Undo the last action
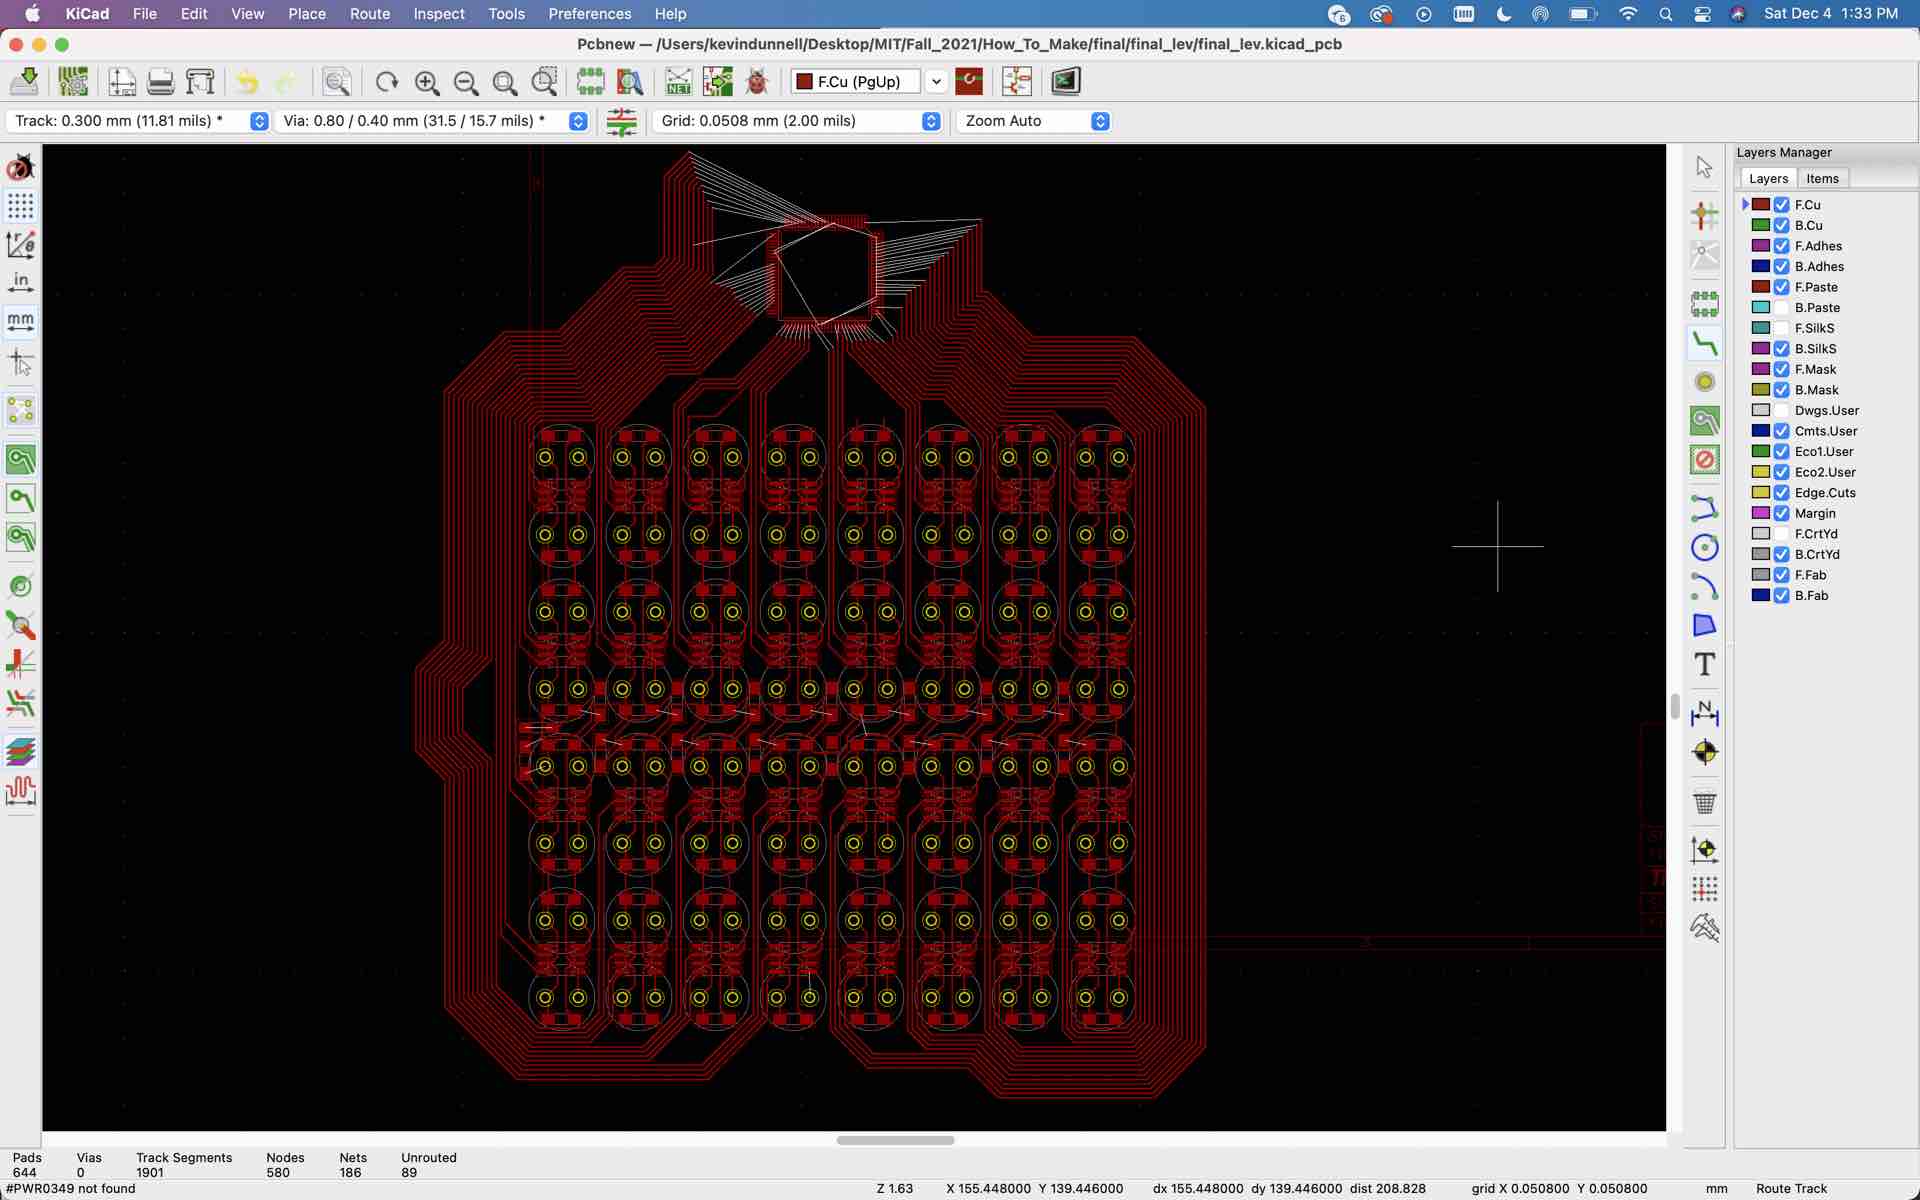The image size is (1920, 1200). point(247,82)
